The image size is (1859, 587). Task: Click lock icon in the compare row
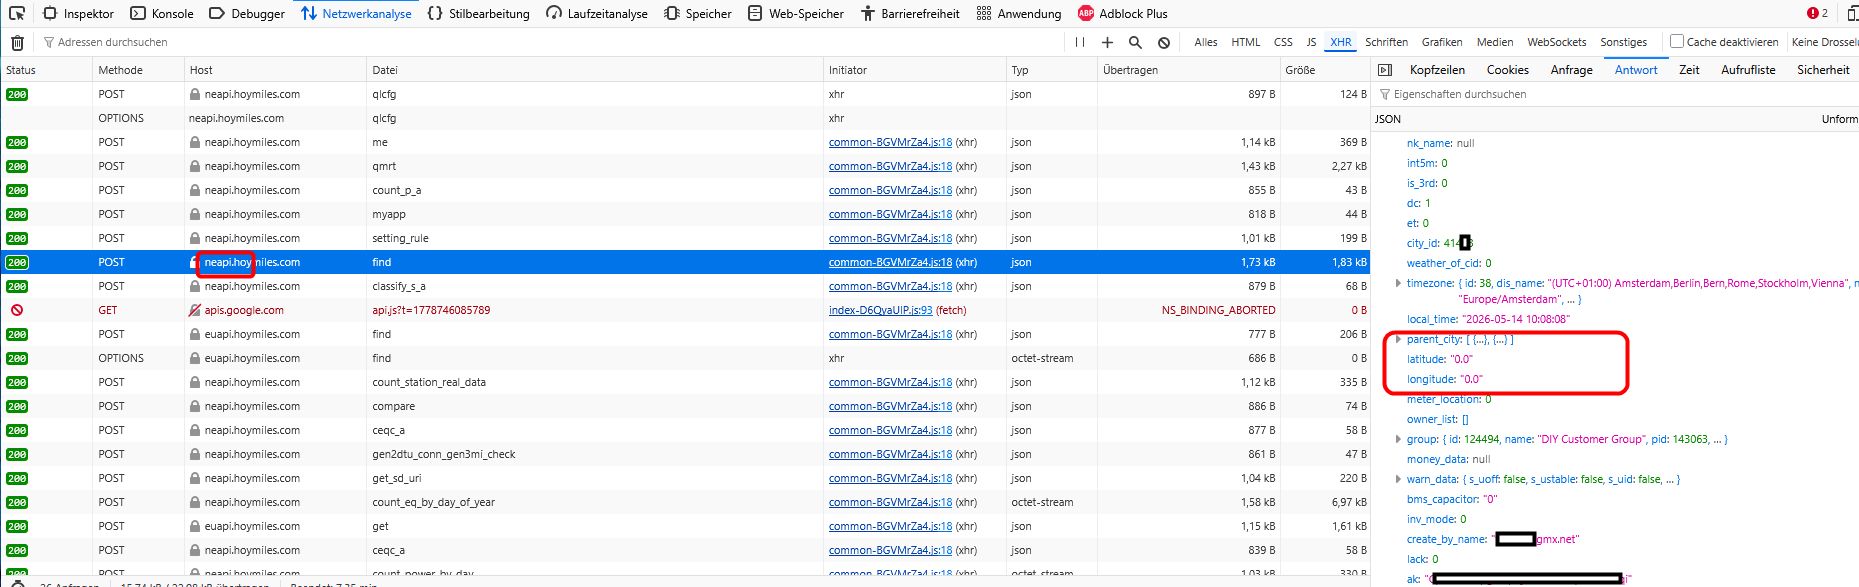point(195,406)
